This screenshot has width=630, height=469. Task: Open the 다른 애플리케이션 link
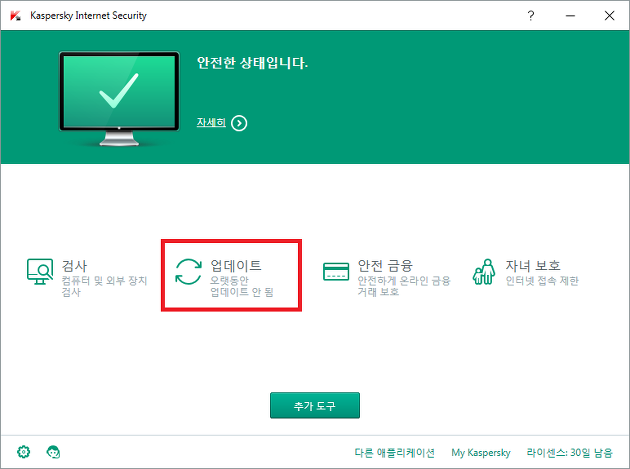point(394,453)
